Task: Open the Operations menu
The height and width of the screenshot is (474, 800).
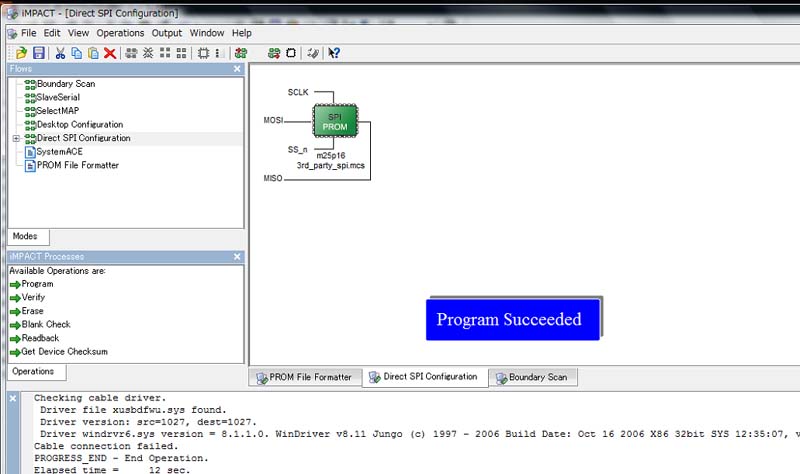Action: 120,33
